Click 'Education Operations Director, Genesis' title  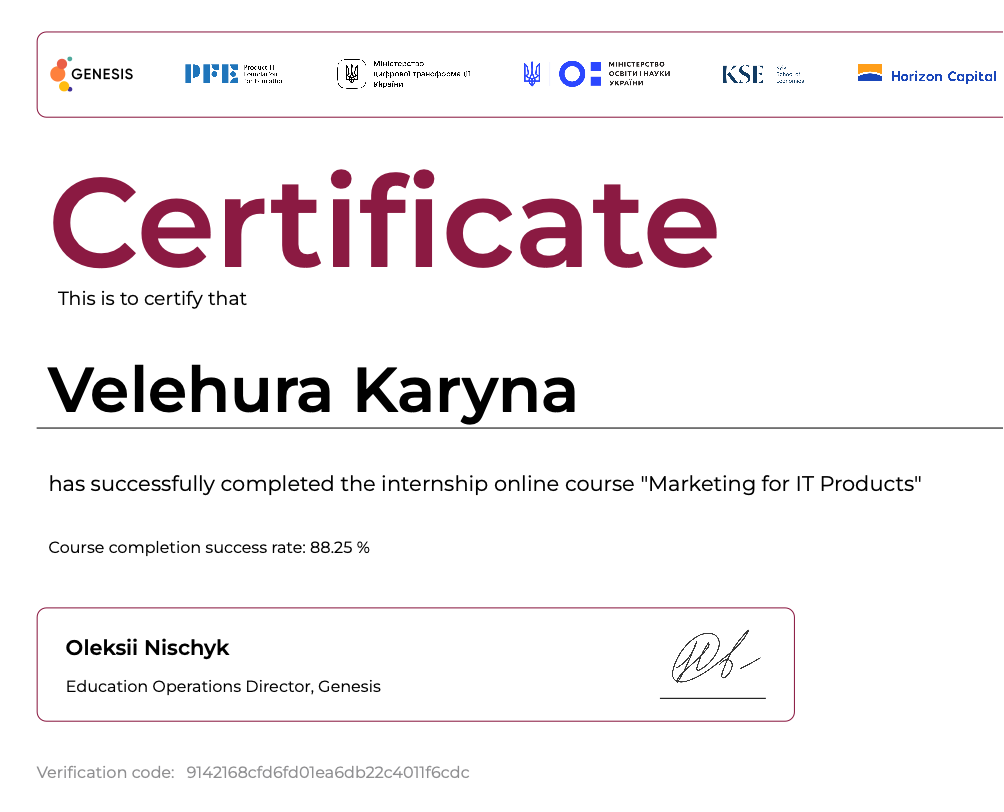[x=223, y=686]
